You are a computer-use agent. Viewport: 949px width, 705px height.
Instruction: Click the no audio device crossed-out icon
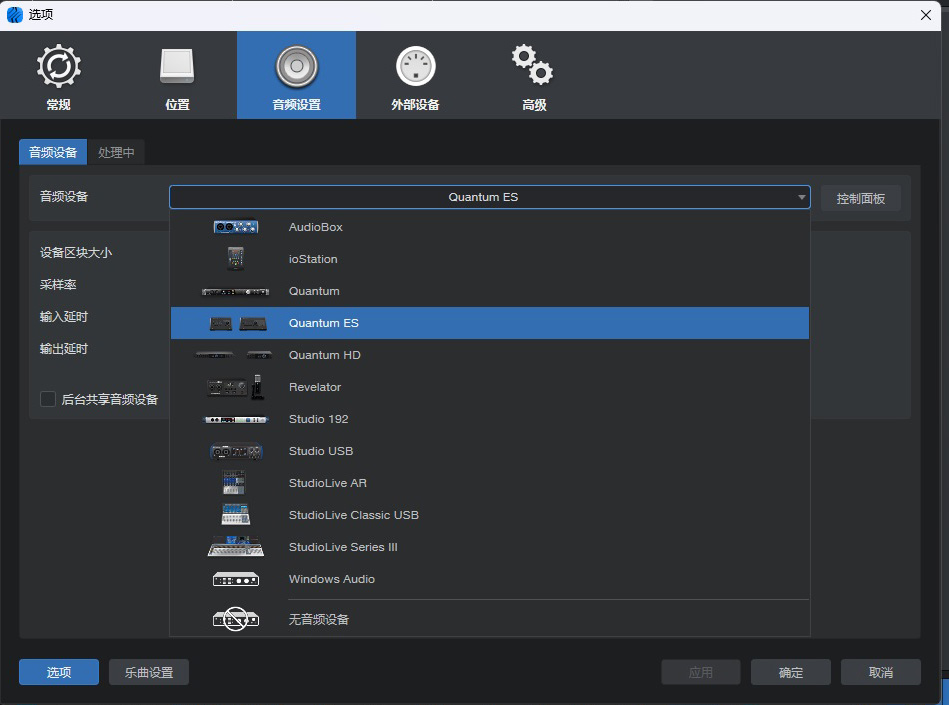[236, 620]
